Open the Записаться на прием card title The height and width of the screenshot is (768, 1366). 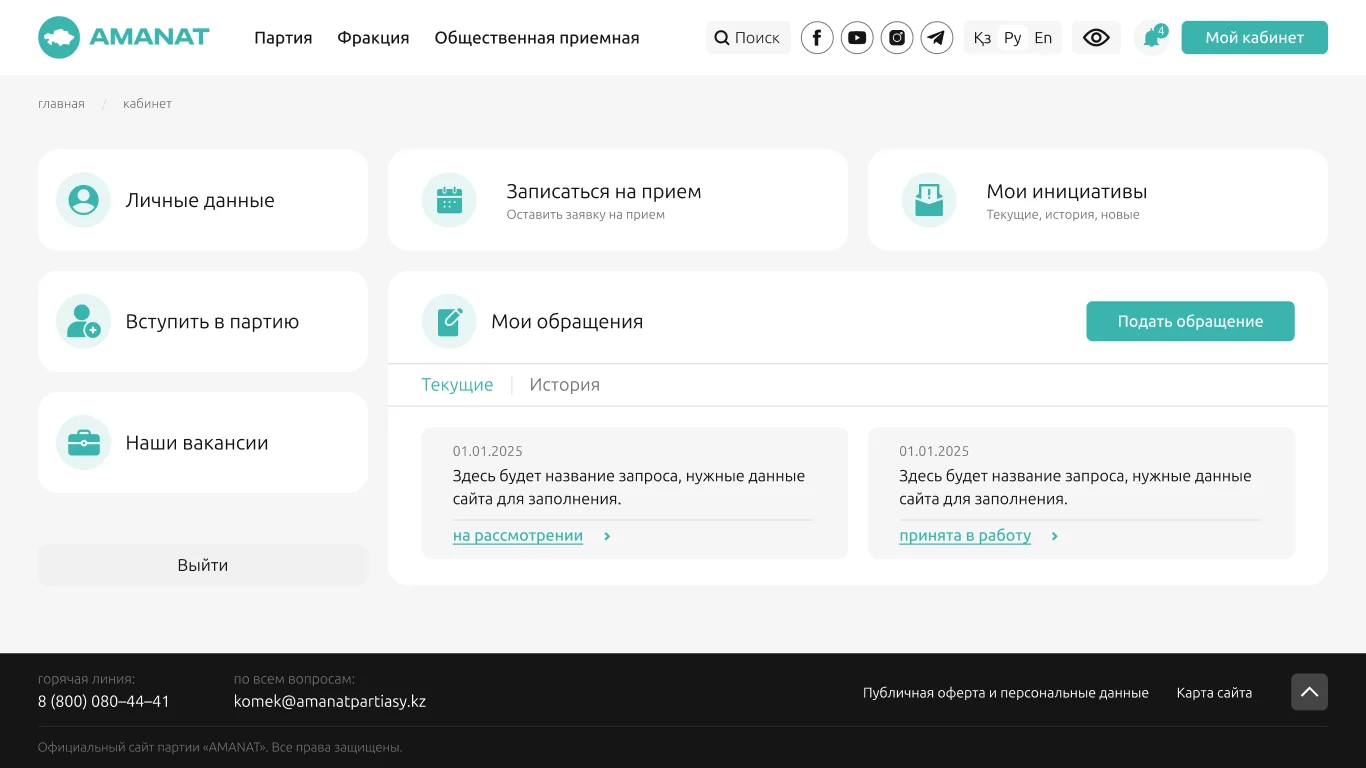(604, 191)
